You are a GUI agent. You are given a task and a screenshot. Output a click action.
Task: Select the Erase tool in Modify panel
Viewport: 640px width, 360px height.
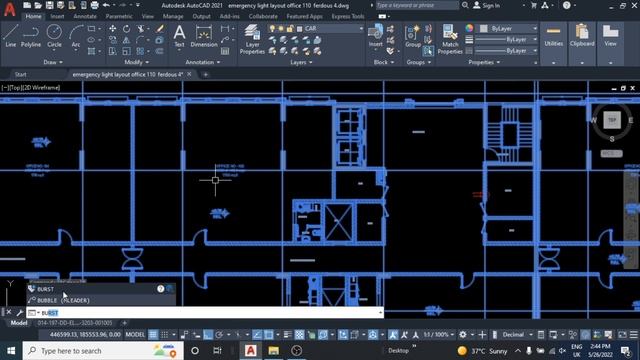160,29
